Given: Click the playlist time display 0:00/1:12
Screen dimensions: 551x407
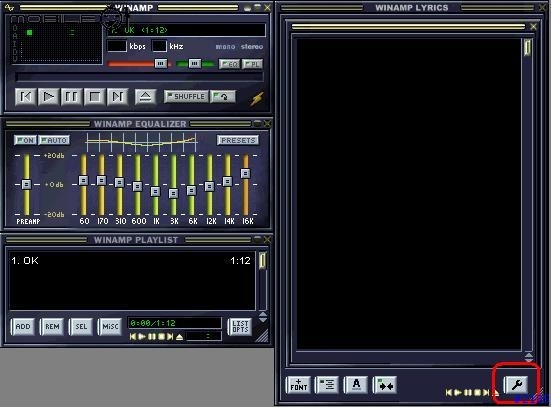Looking at the screenshot, I should coord(174,323).
